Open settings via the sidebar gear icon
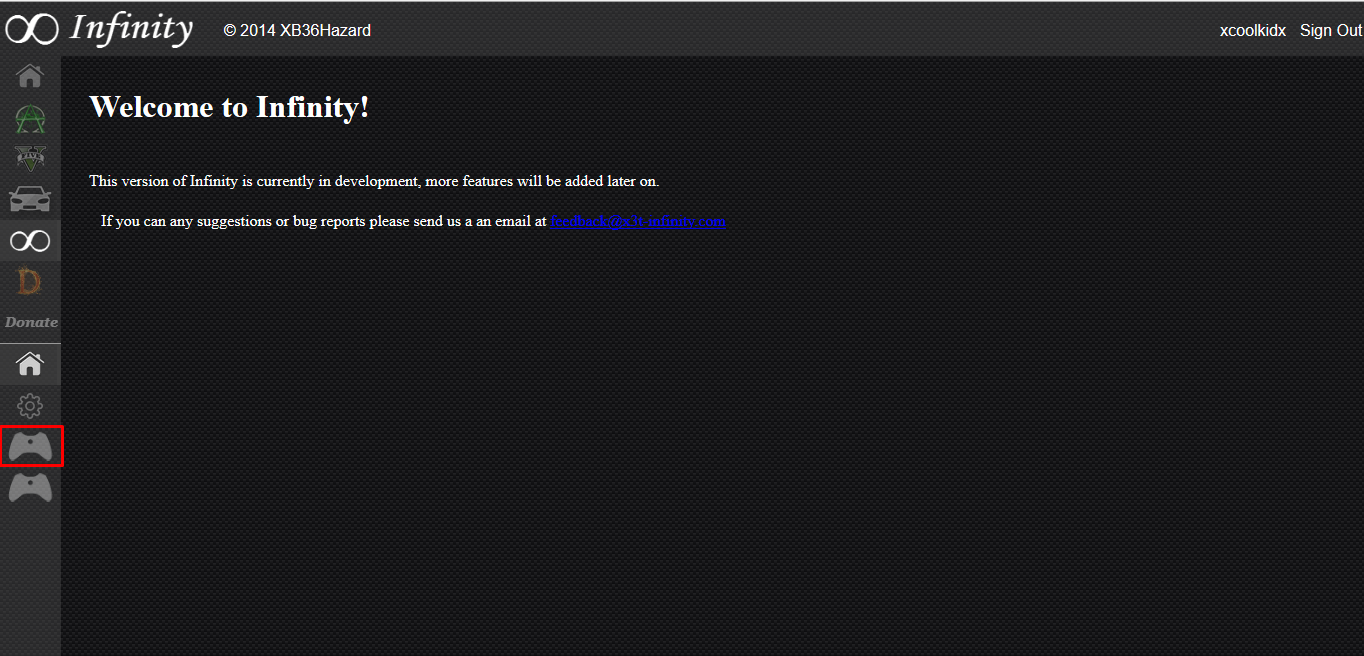 coord(30,406)
